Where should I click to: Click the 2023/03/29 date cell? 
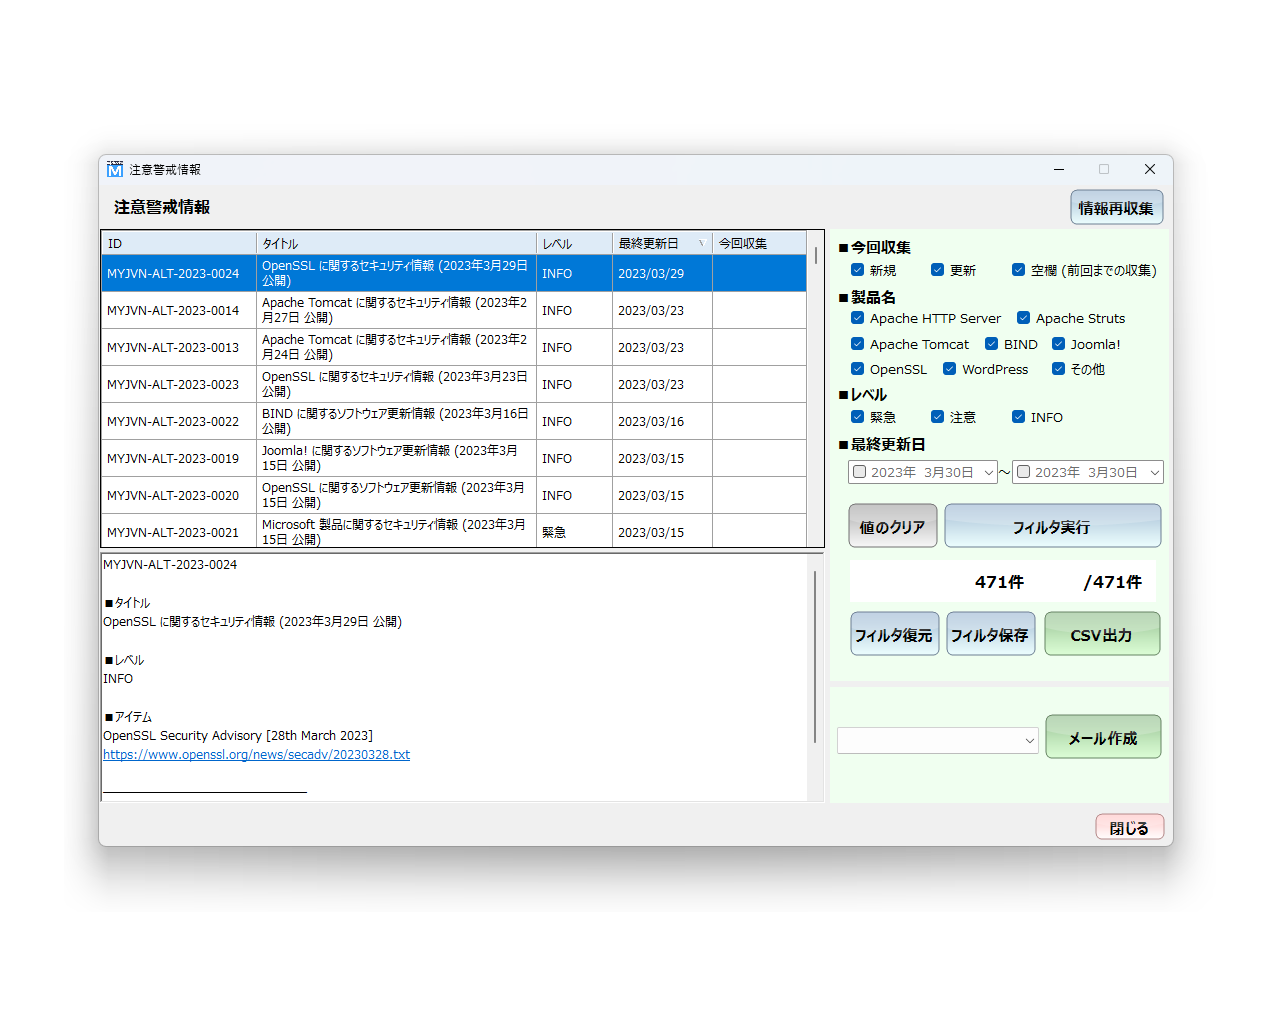[662, 273]
